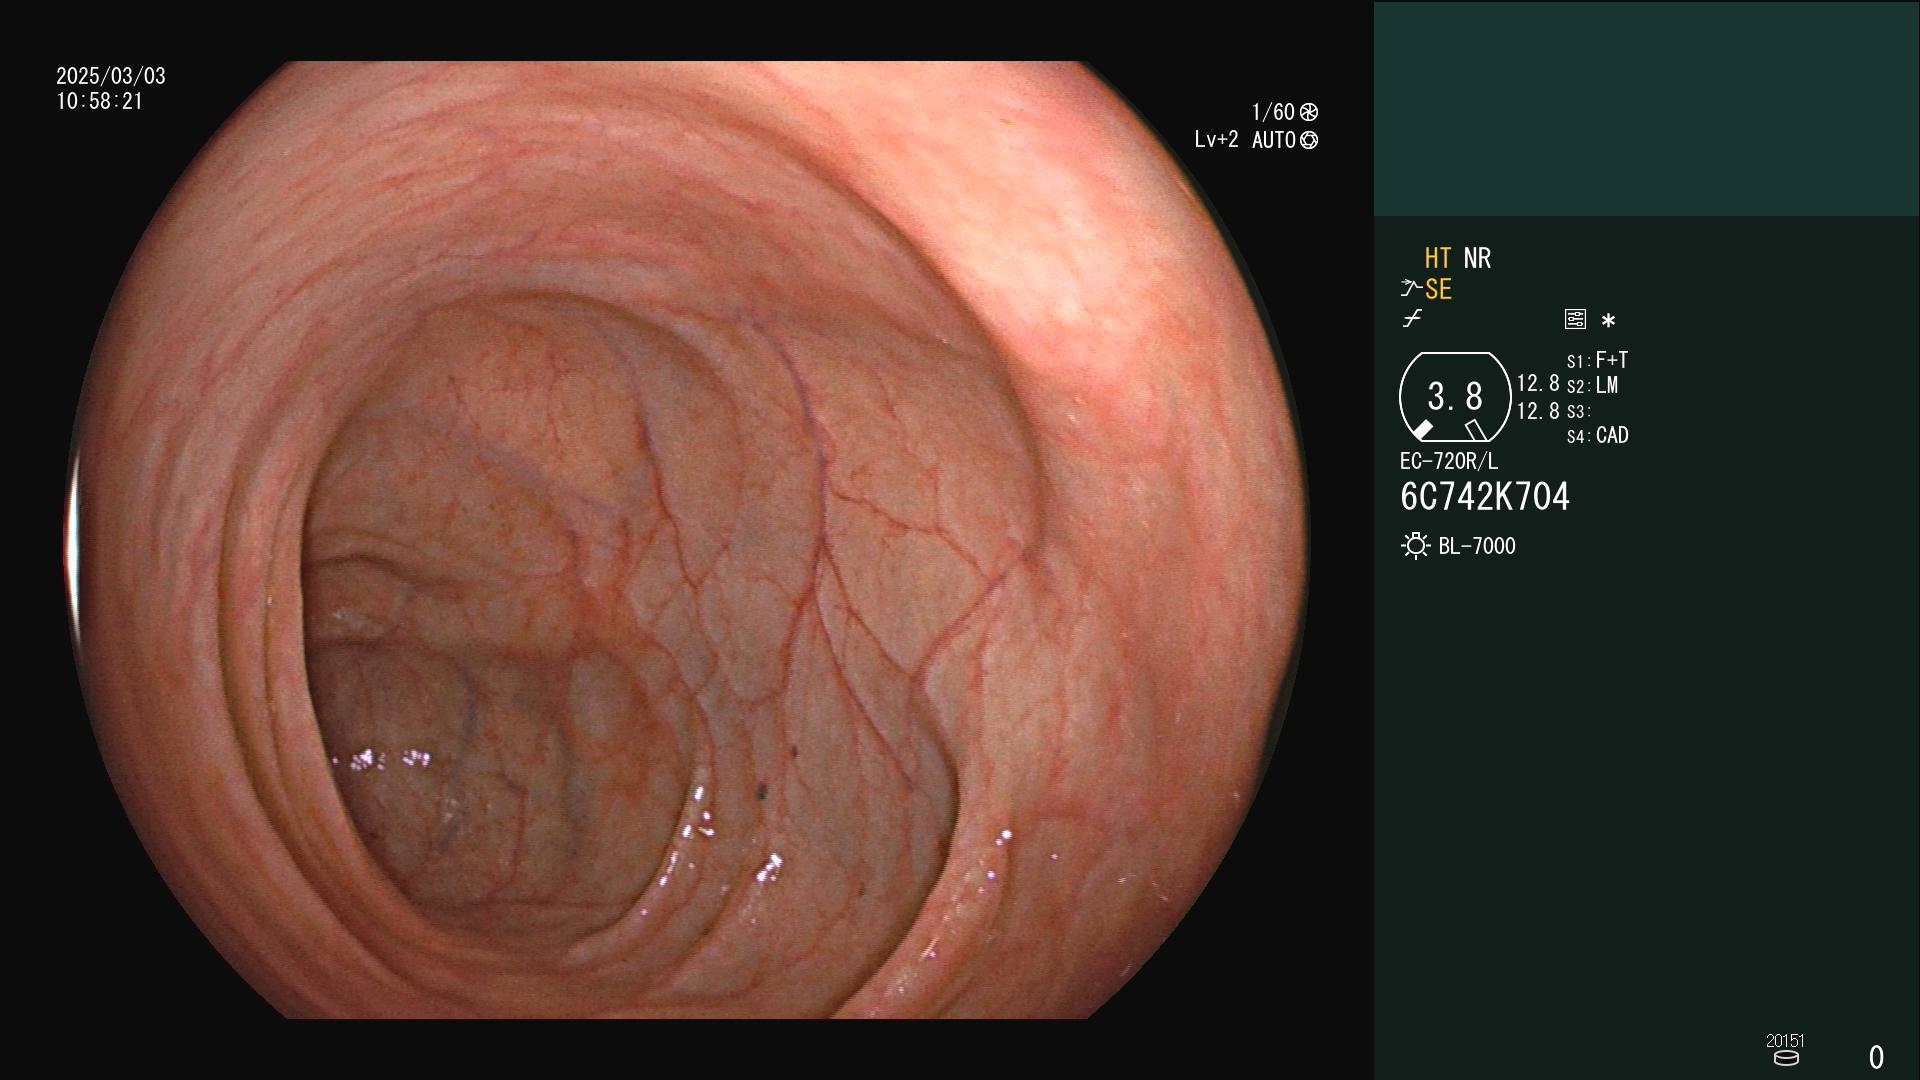The image size is (1920, 1080).
Task: Click the 1/60 shutter speed value
Action: 1273,112
